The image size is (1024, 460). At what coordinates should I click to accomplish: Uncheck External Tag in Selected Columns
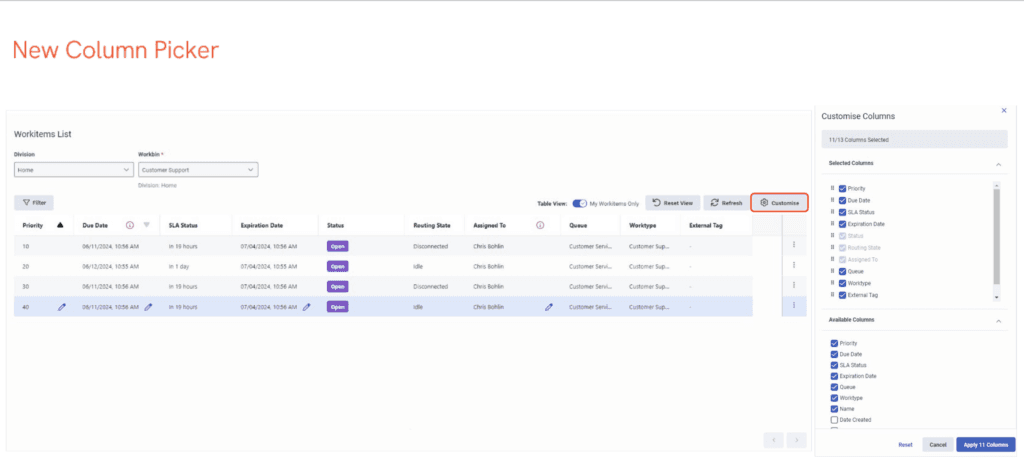843,295
